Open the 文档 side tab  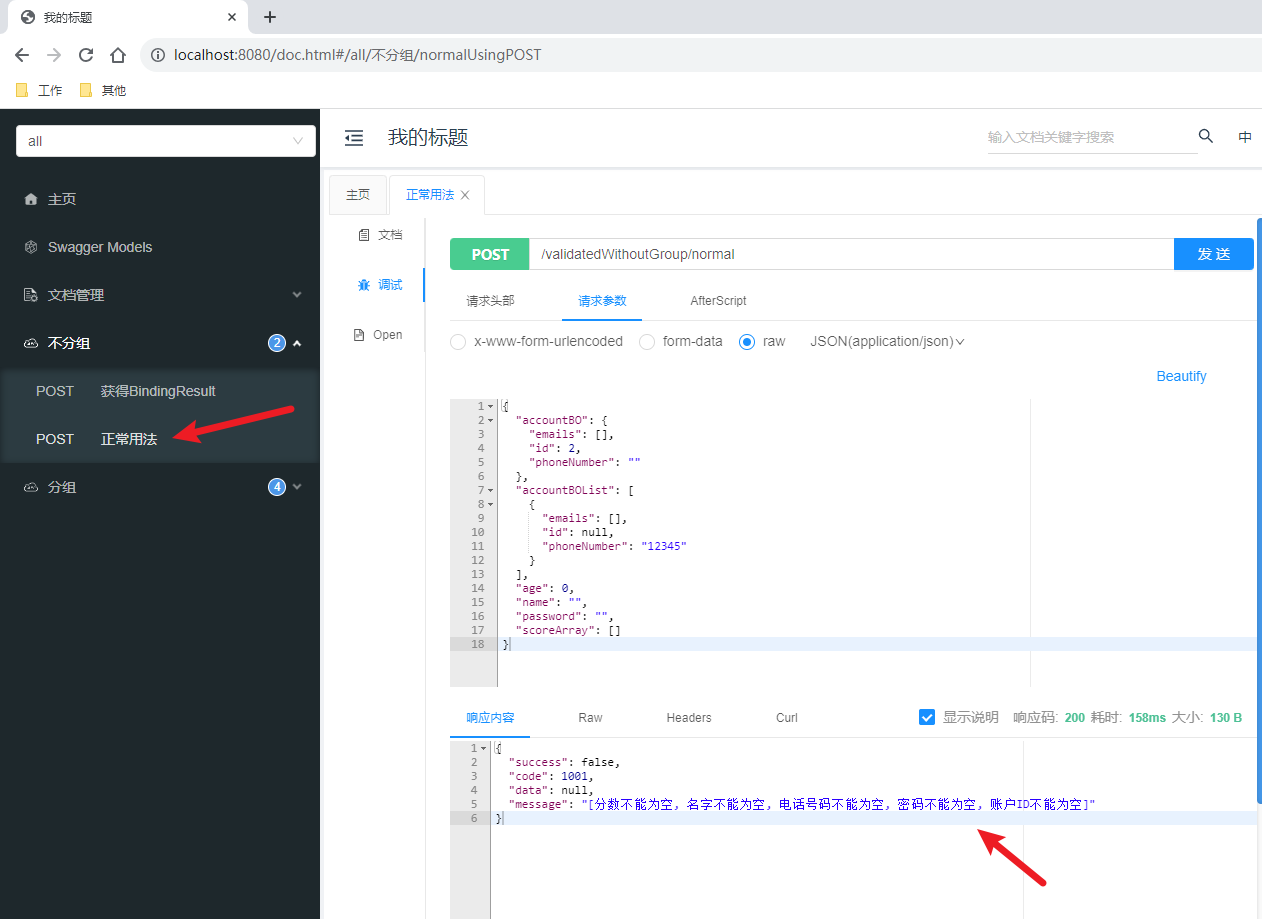[380, 235]
